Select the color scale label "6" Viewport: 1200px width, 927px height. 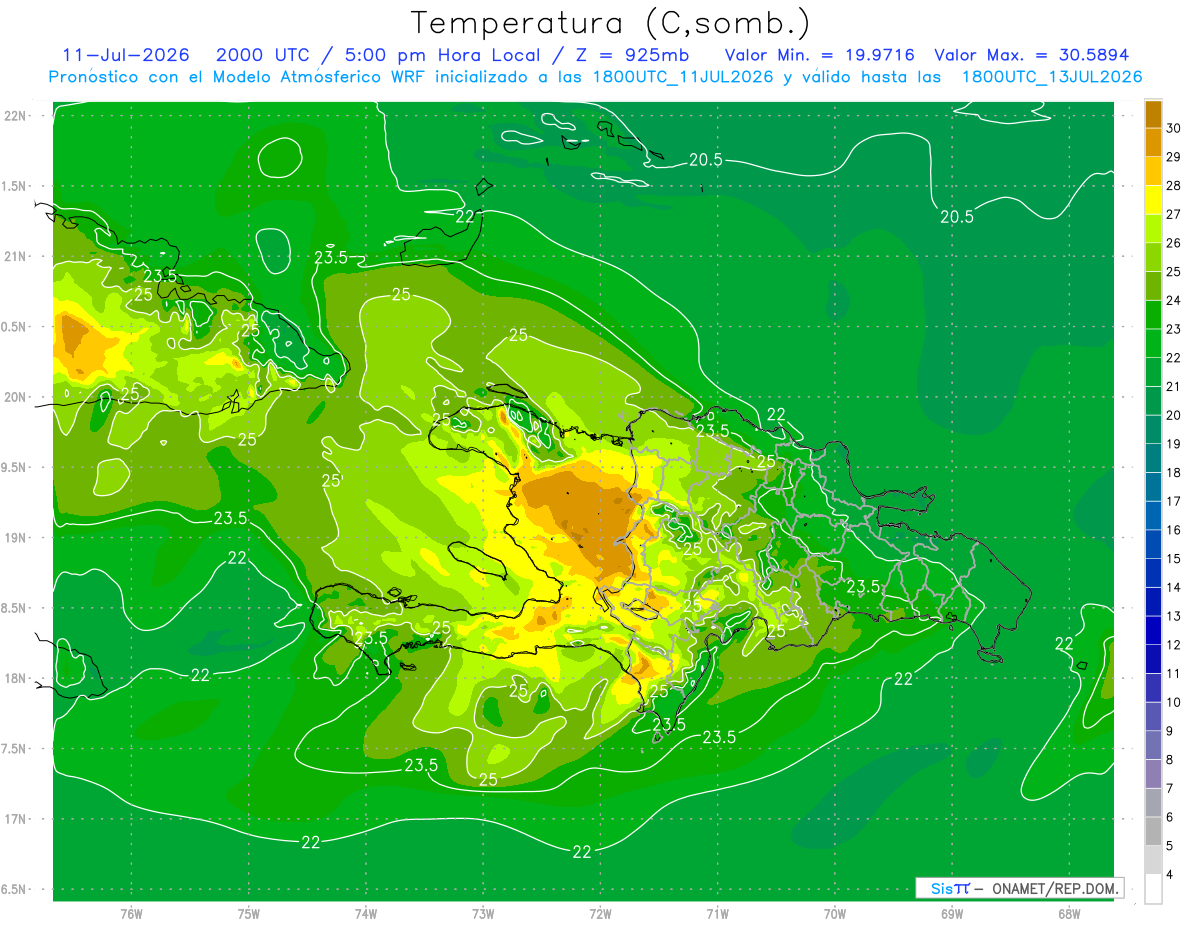(x=1171, y=817)
